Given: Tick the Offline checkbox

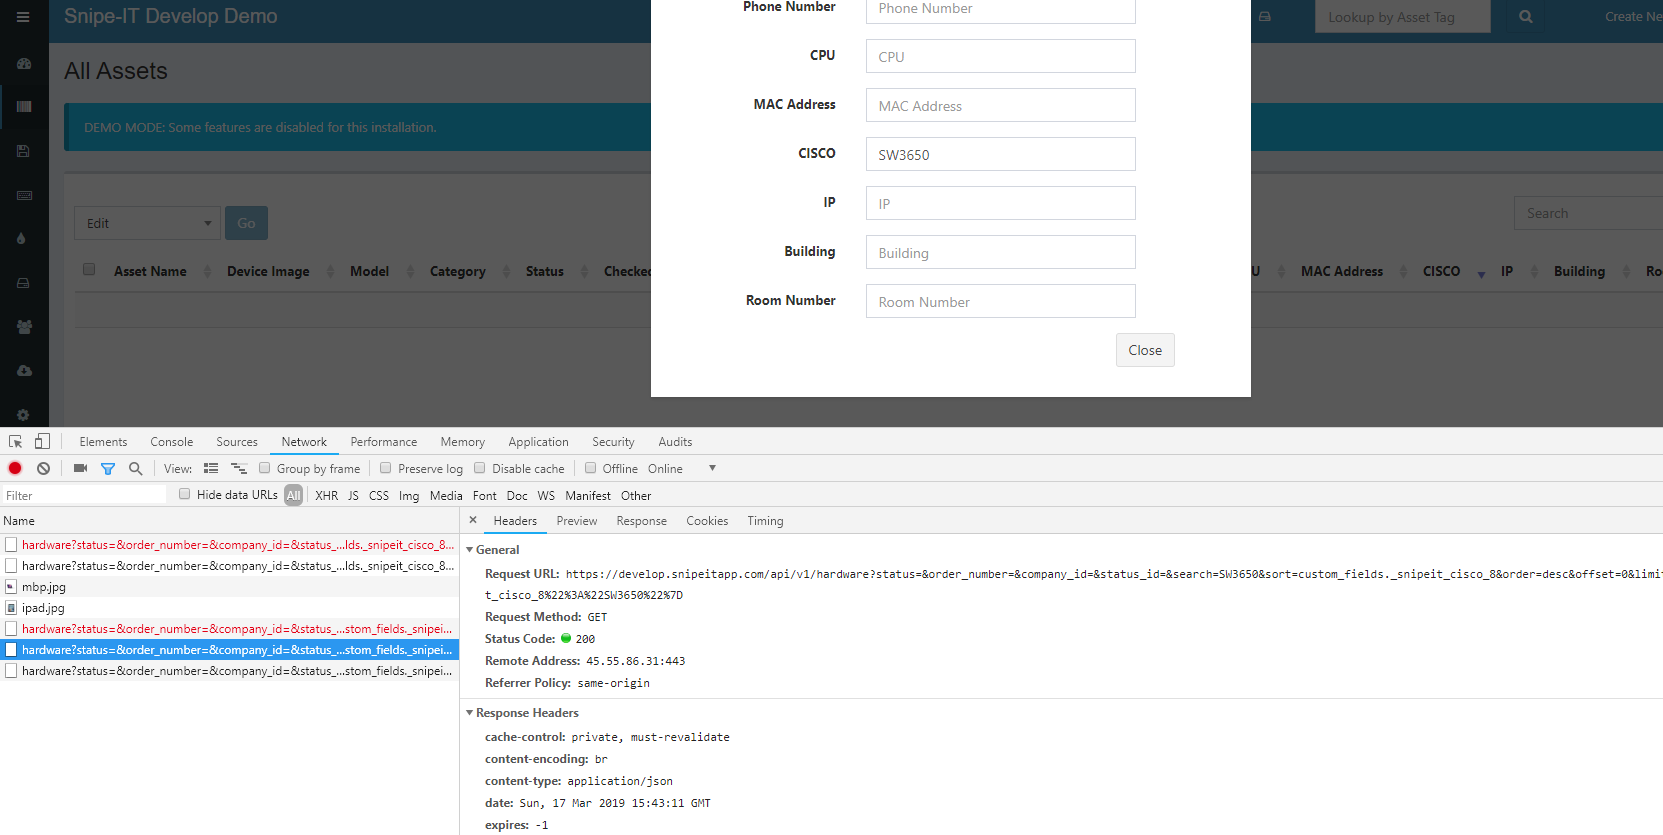Looking at the screenshot, I should [590, 468].
